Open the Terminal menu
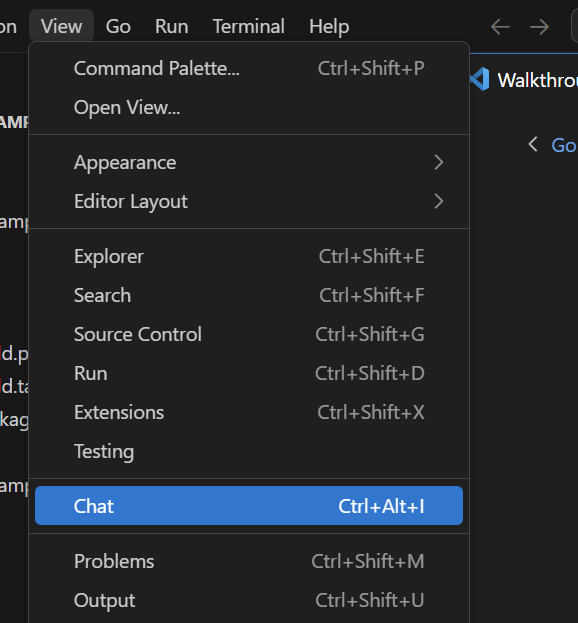578x623 pixels. (x=249, y=27)
